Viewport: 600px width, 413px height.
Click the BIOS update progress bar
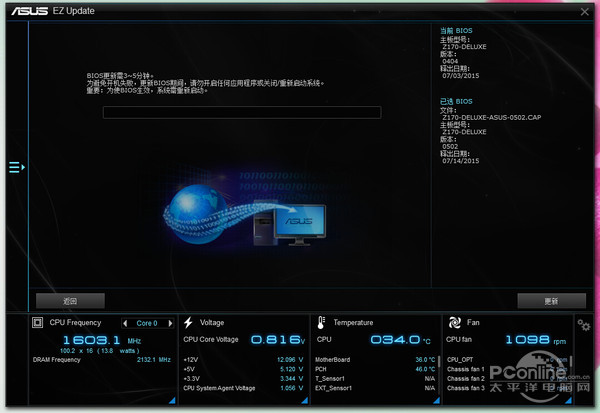242,113
